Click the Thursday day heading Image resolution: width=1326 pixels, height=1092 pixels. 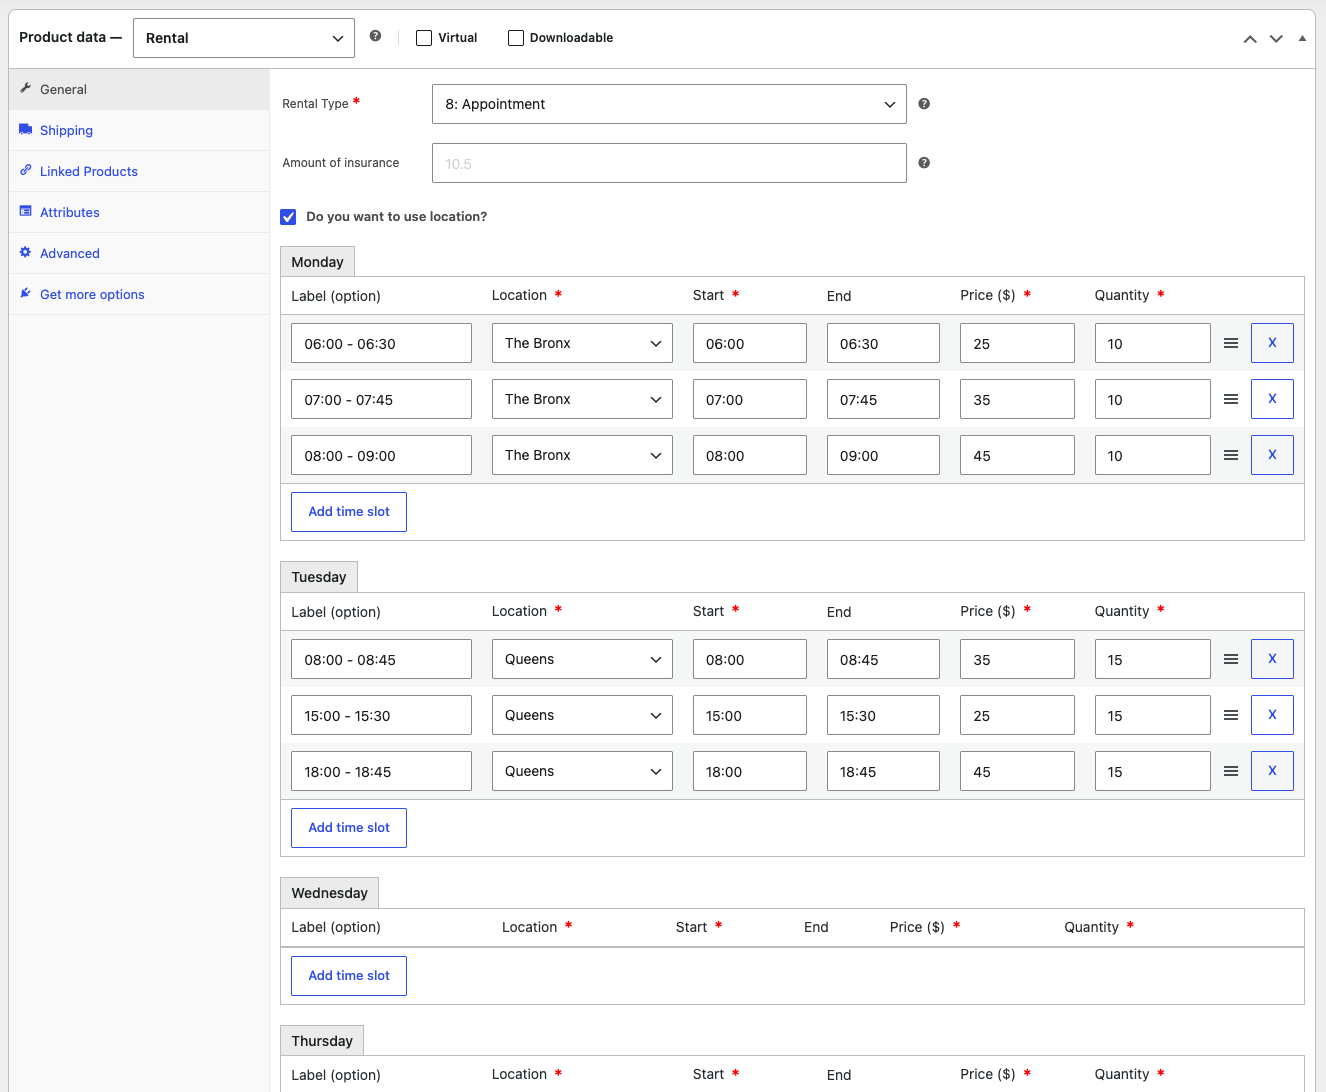(322, 1041)
